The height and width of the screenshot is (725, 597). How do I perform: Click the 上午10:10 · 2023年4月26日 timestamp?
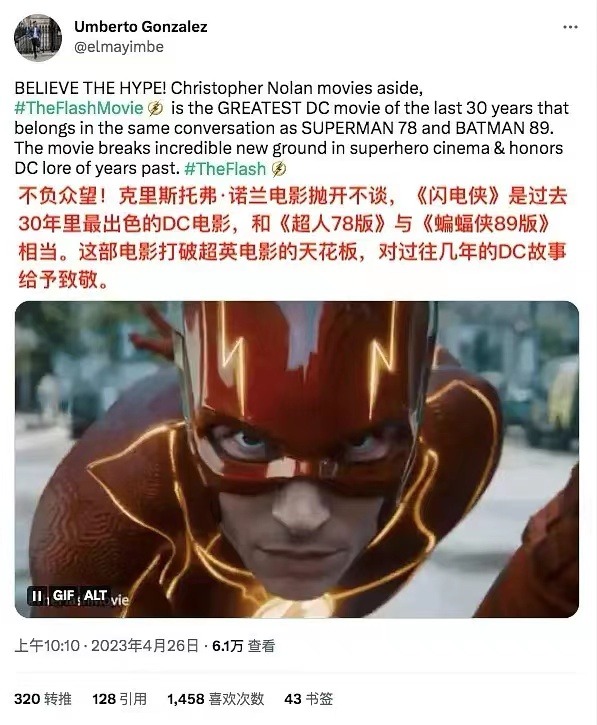pyautogui.click(x=106, y=645)
